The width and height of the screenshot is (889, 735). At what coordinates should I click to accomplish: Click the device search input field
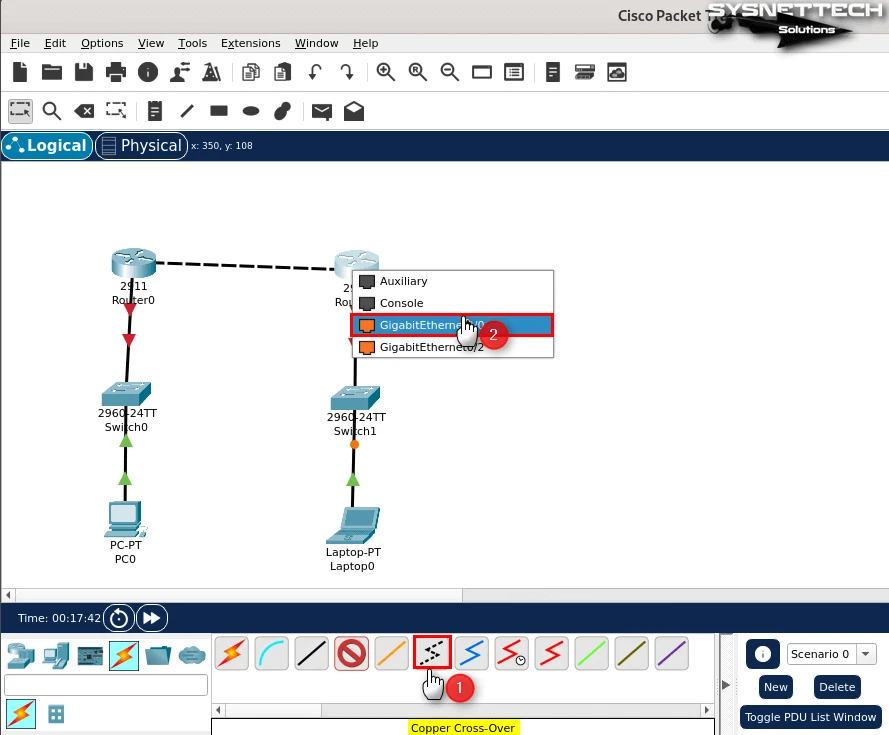106,685
